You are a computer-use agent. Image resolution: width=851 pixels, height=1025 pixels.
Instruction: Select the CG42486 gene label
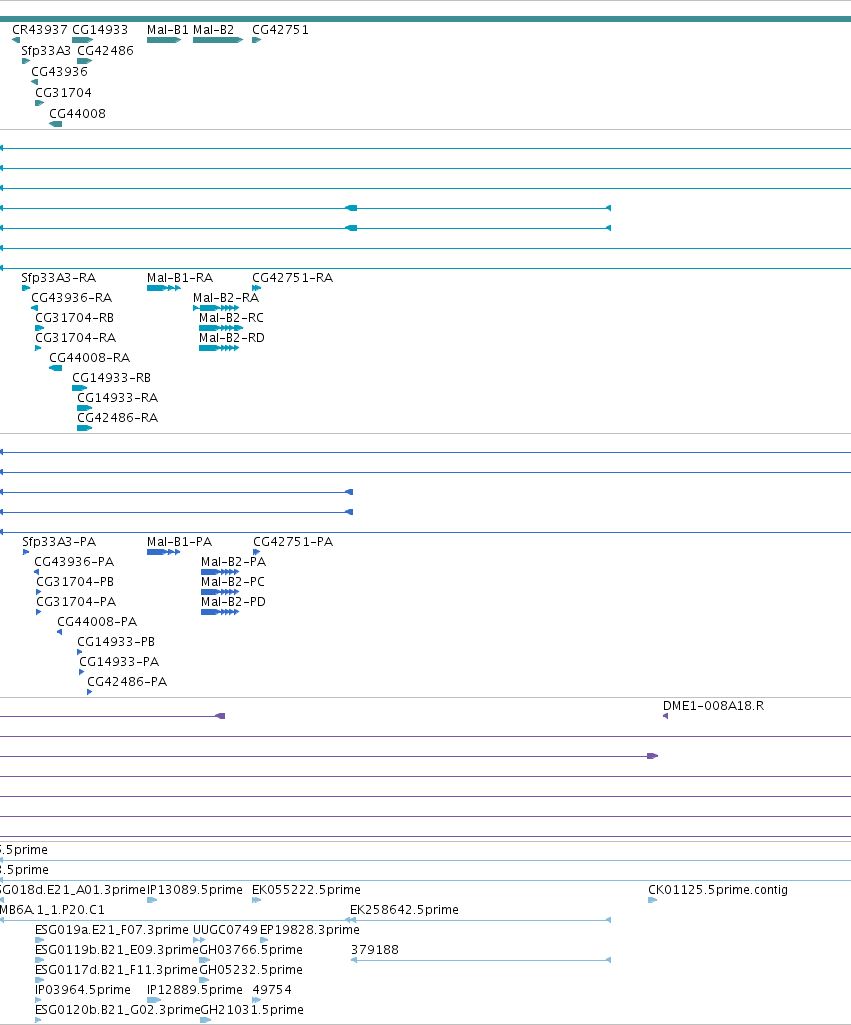pyautogui.click(x=105, y=51)
